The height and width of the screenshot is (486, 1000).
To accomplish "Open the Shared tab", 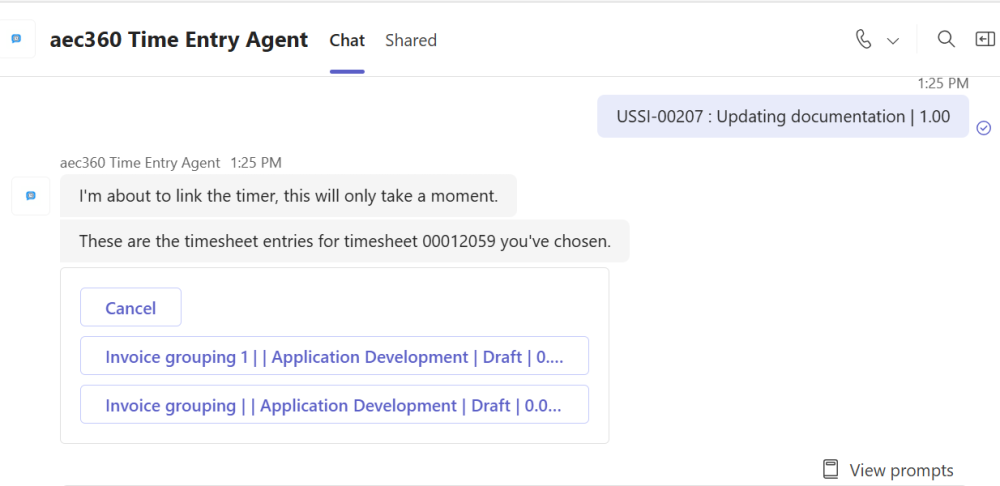I will [411, 40].
